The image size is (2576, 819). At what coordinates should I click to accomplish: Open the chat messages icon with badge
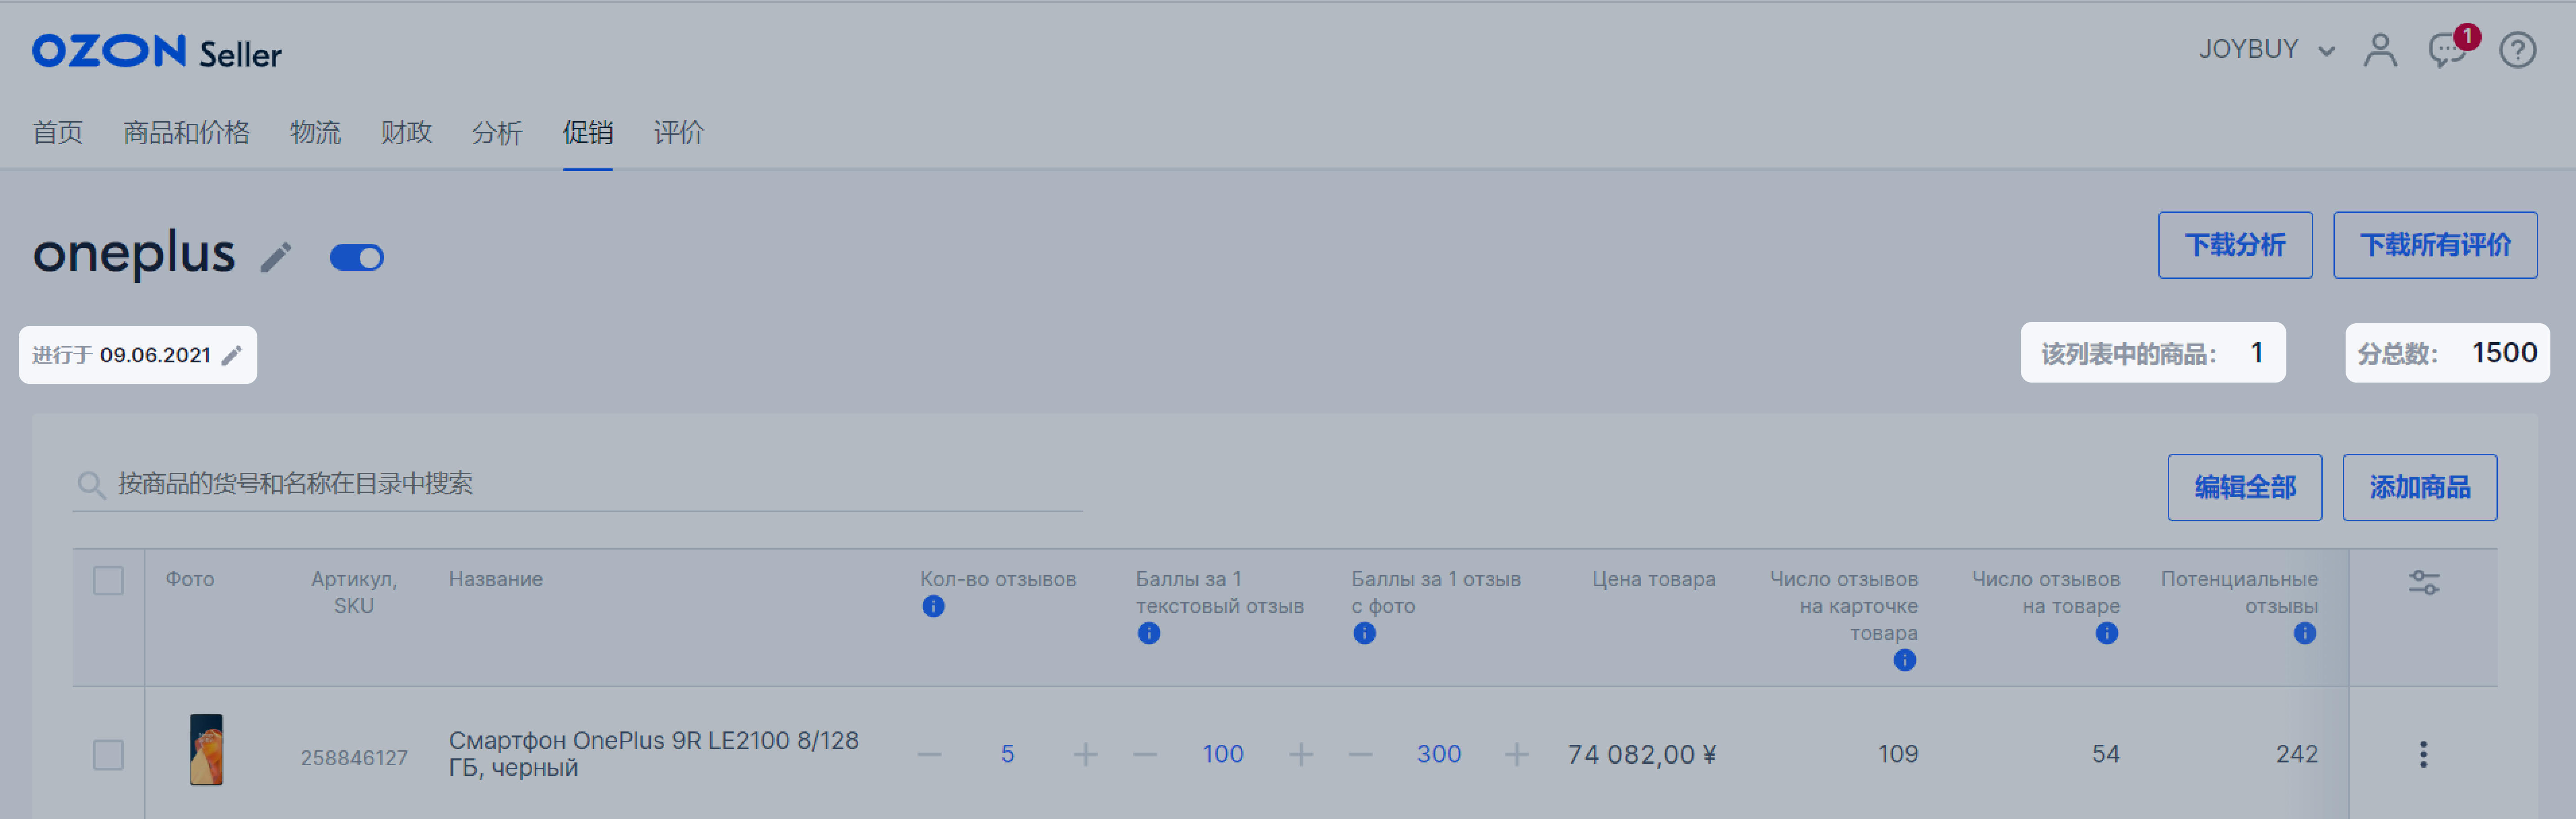click(x=2447, y=49)
